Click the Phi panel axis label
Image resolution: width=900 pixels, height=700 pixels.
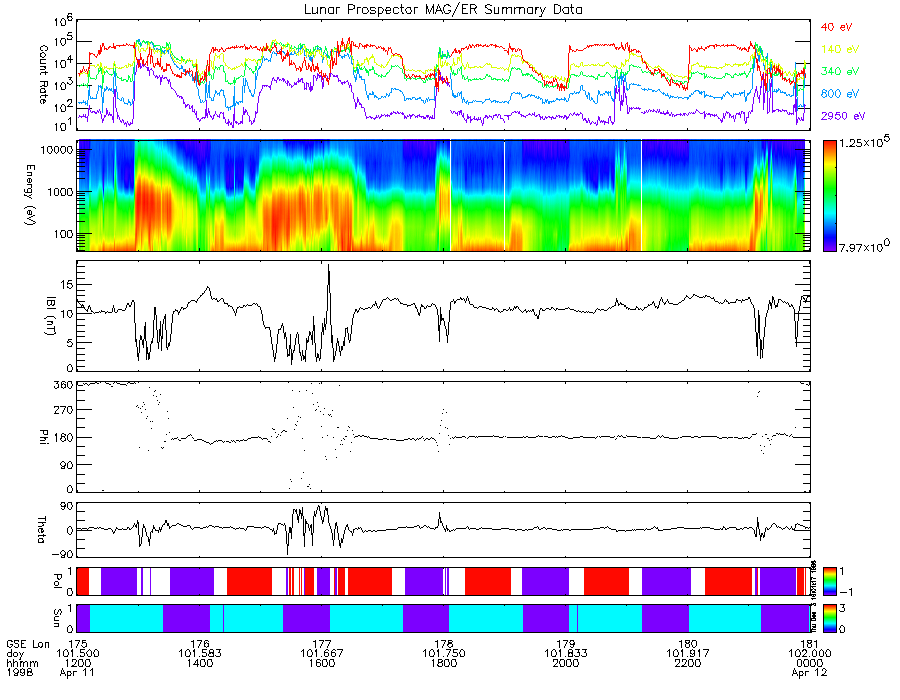pos(43,437)
